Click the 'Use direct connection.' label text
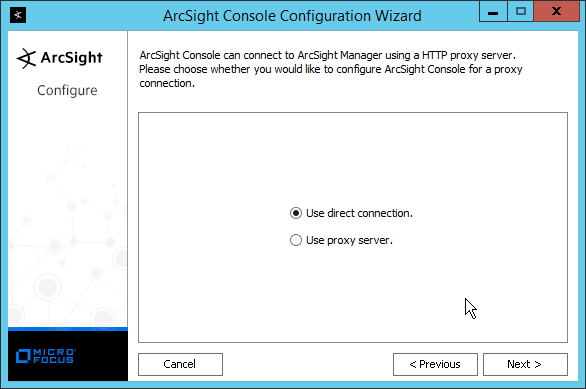This screenshot has width=586, height=389. [x=359, y=213]
